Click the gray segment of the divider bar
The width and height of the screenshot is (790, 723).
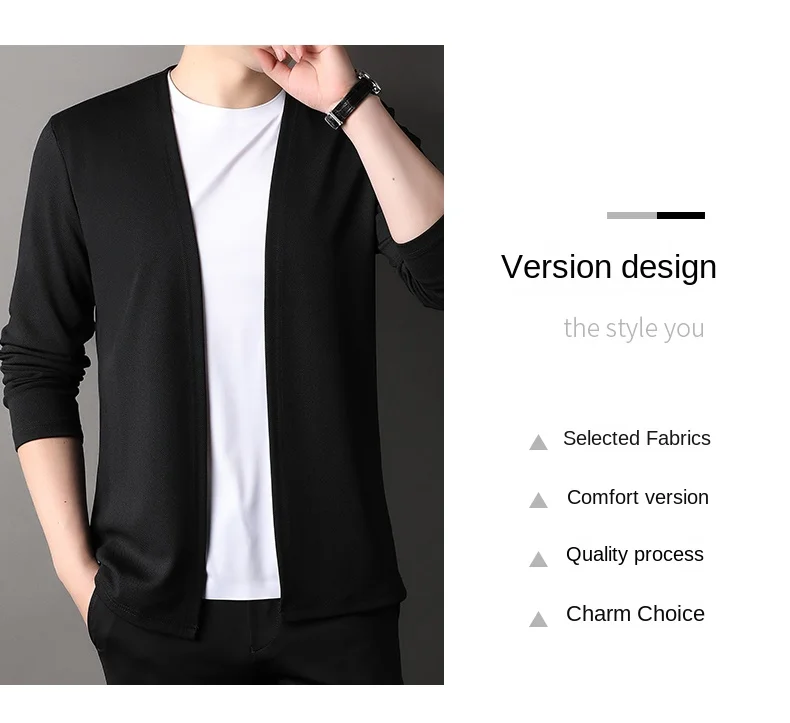(632, 216)
